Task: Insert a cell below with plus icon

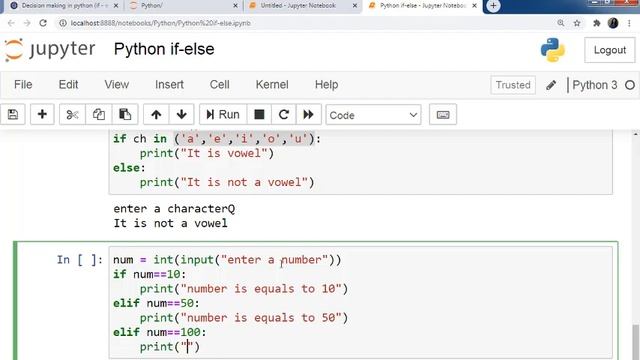Action: pyautogui.click(x=42, y=115)
